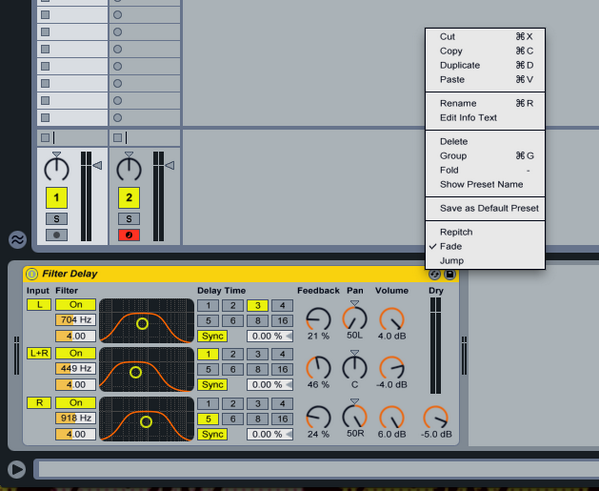
Task: Adjust track 1 pan knob
Action: [57, 169]
